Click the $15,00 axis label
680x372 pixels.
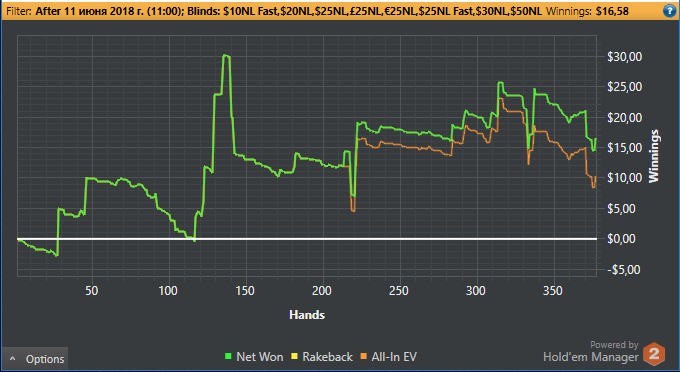[x=624, y=148]
